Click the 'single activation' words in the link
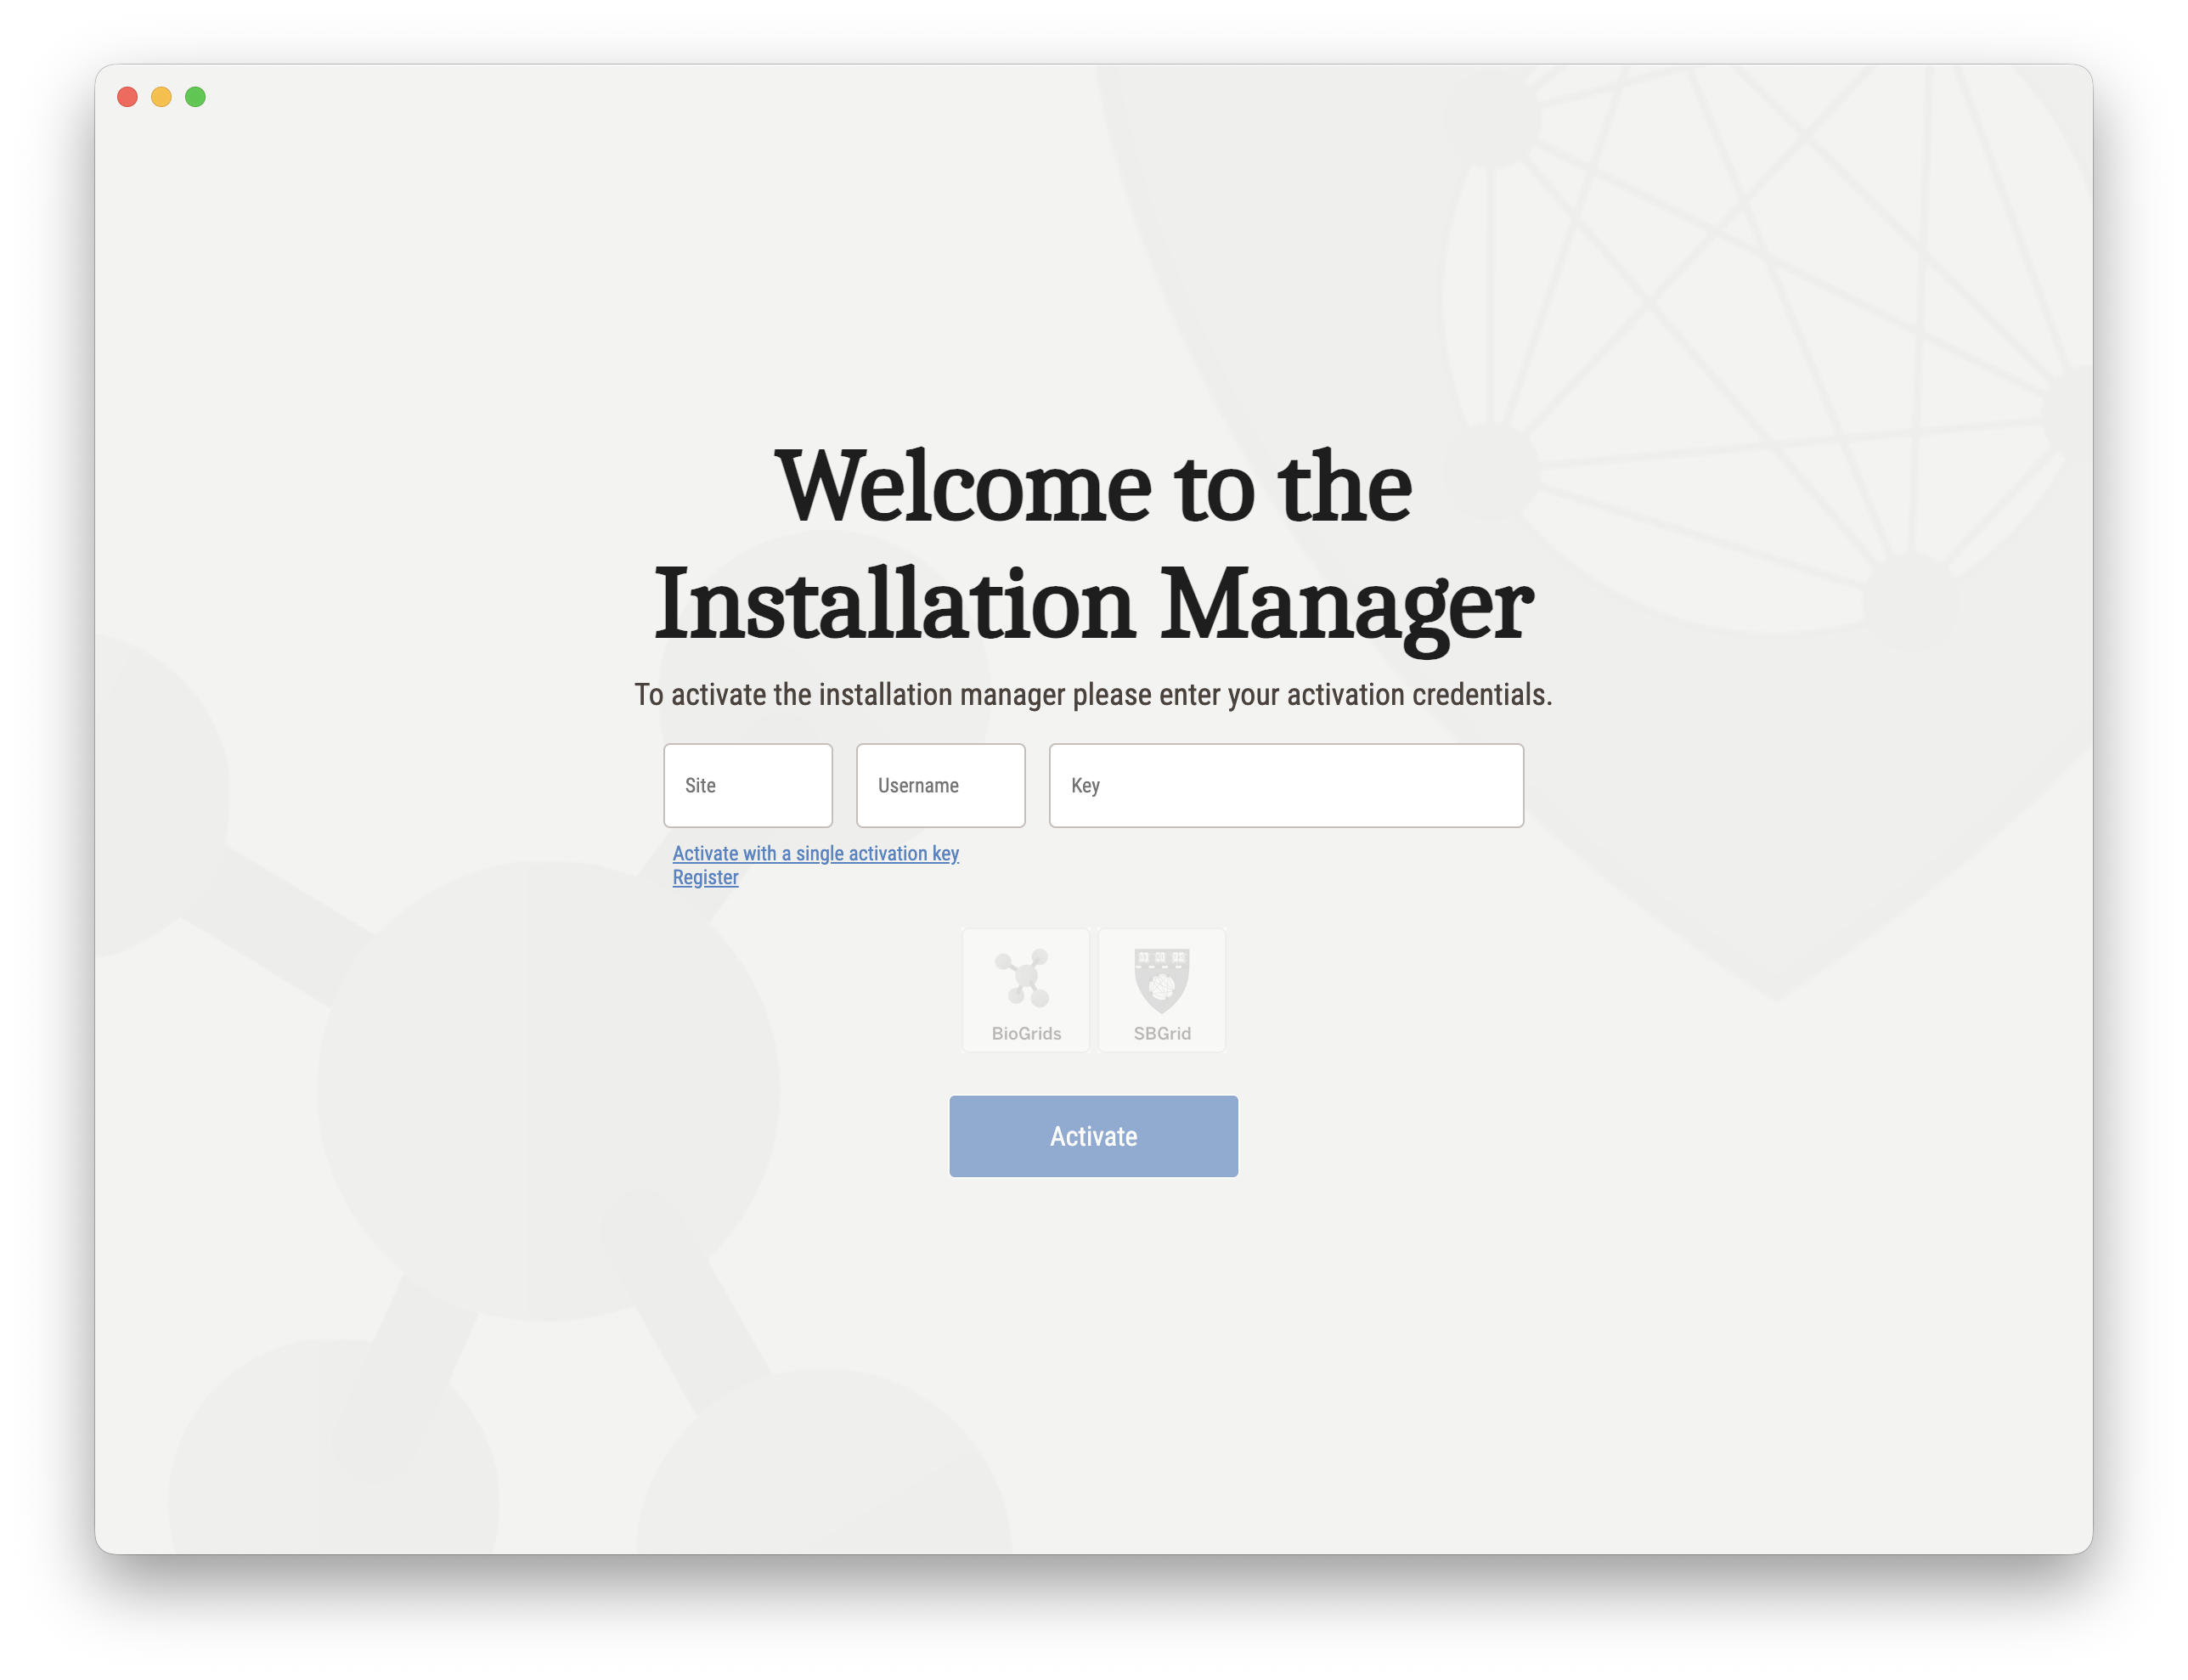 click(860, 853)
